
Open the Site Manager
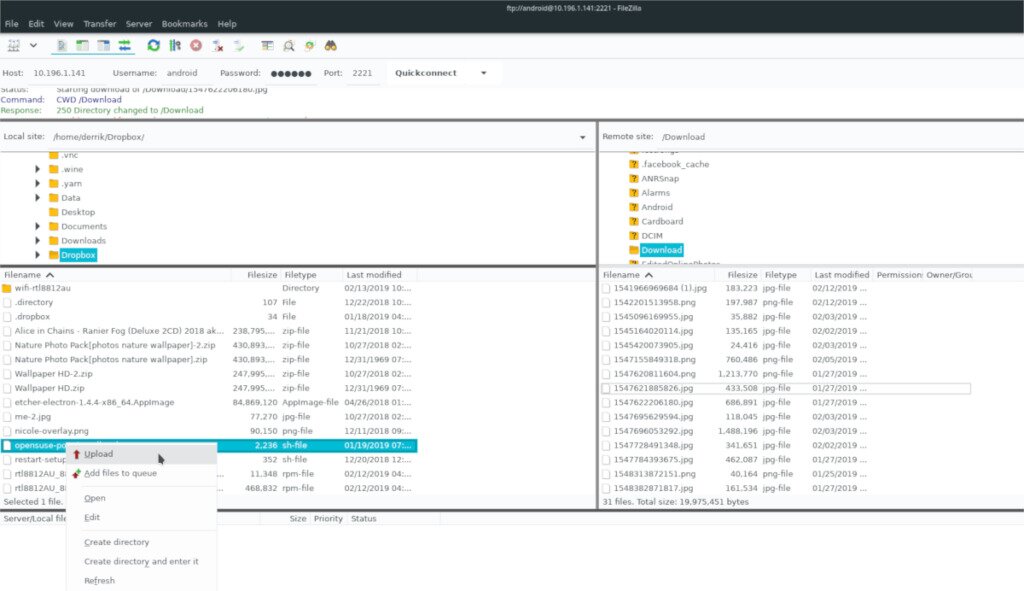13,45
